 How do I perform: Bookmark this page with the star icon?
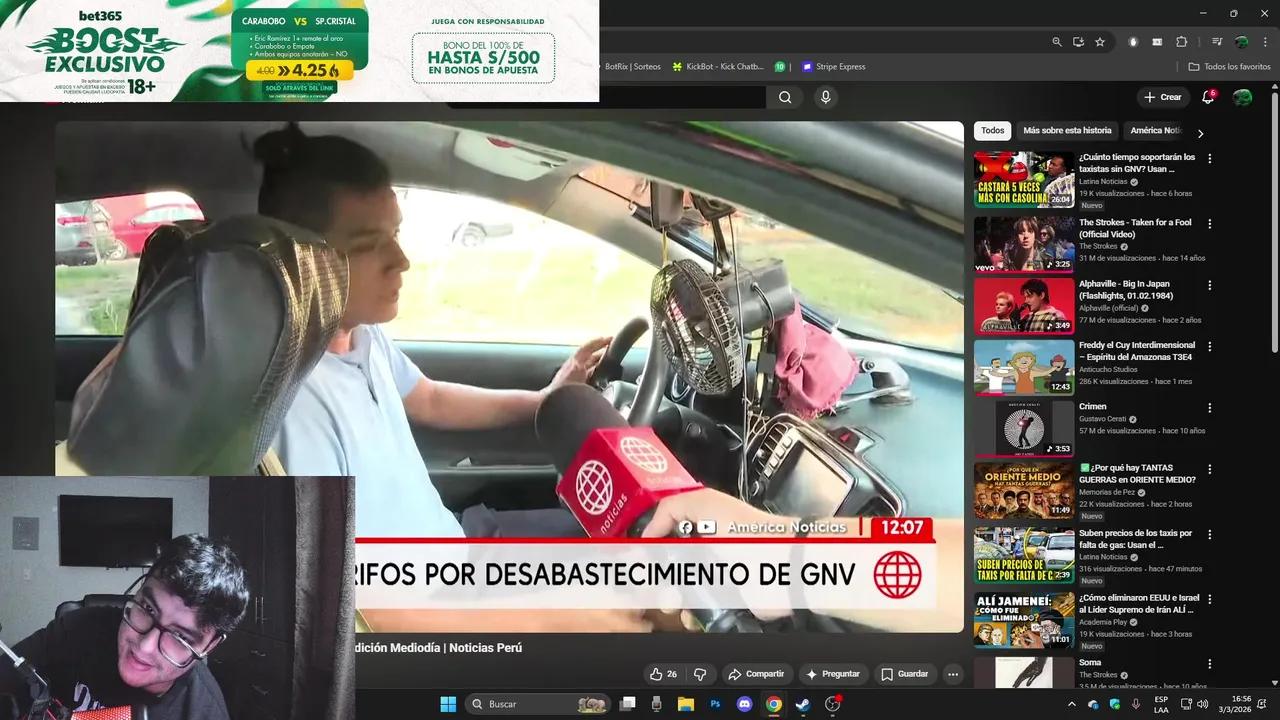coord(1100,42)
